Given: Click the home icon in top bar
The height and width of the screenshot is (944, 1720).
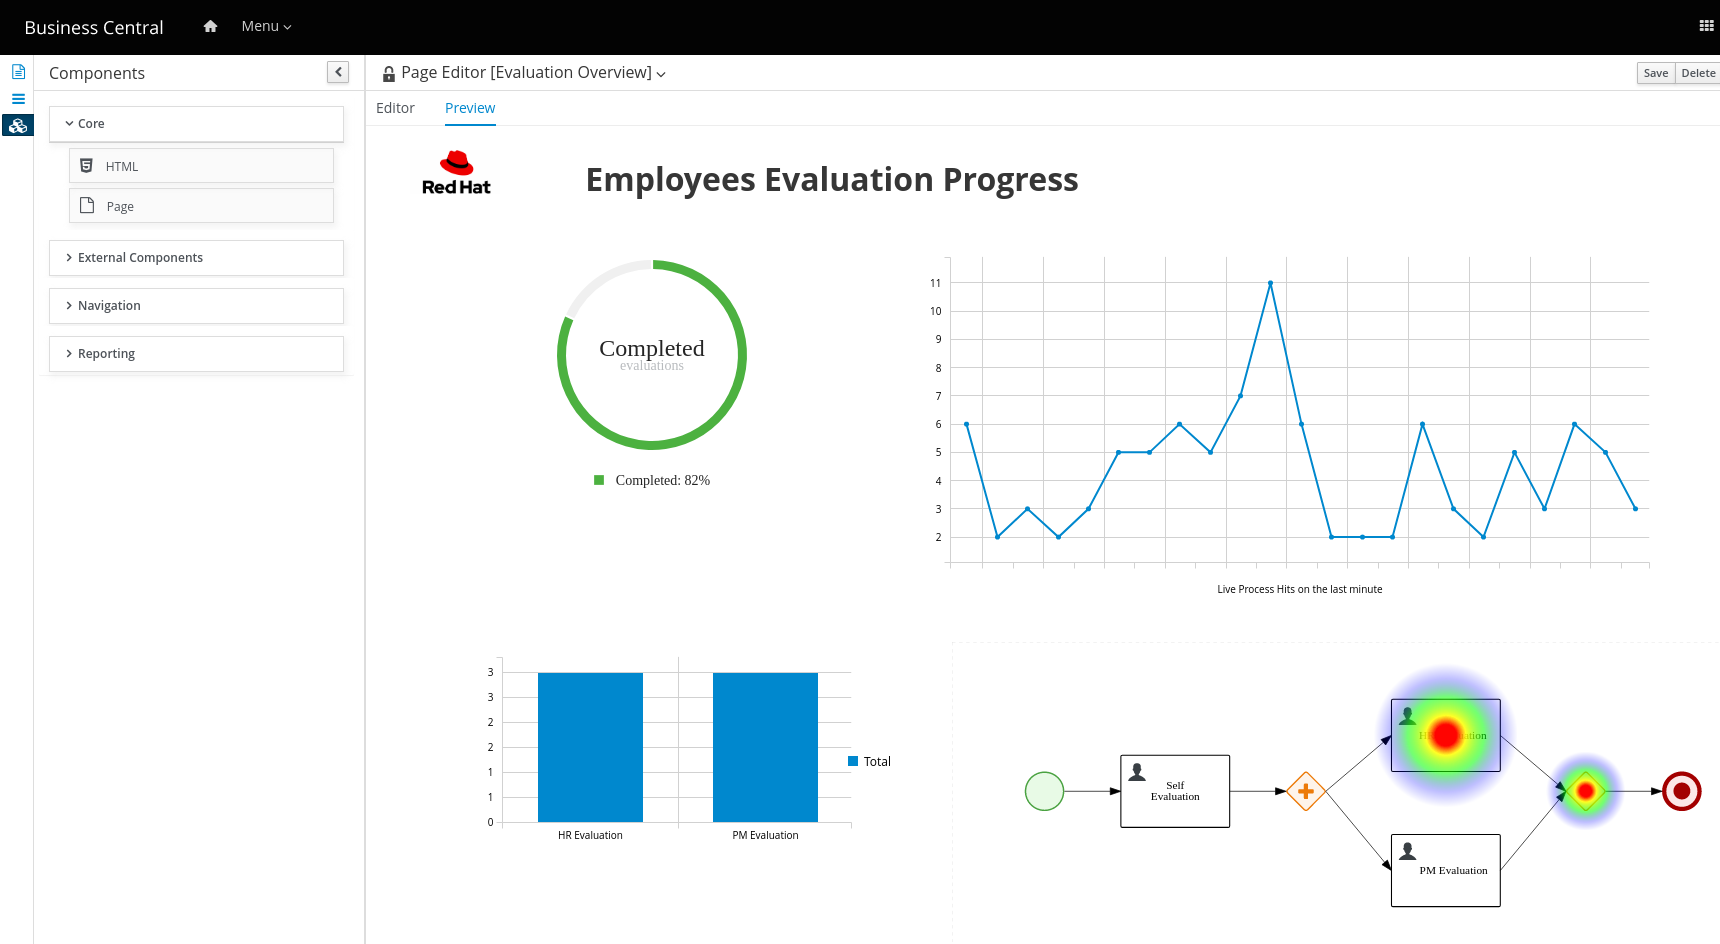Looking at the screenshot, I should (x=210, y=27).
